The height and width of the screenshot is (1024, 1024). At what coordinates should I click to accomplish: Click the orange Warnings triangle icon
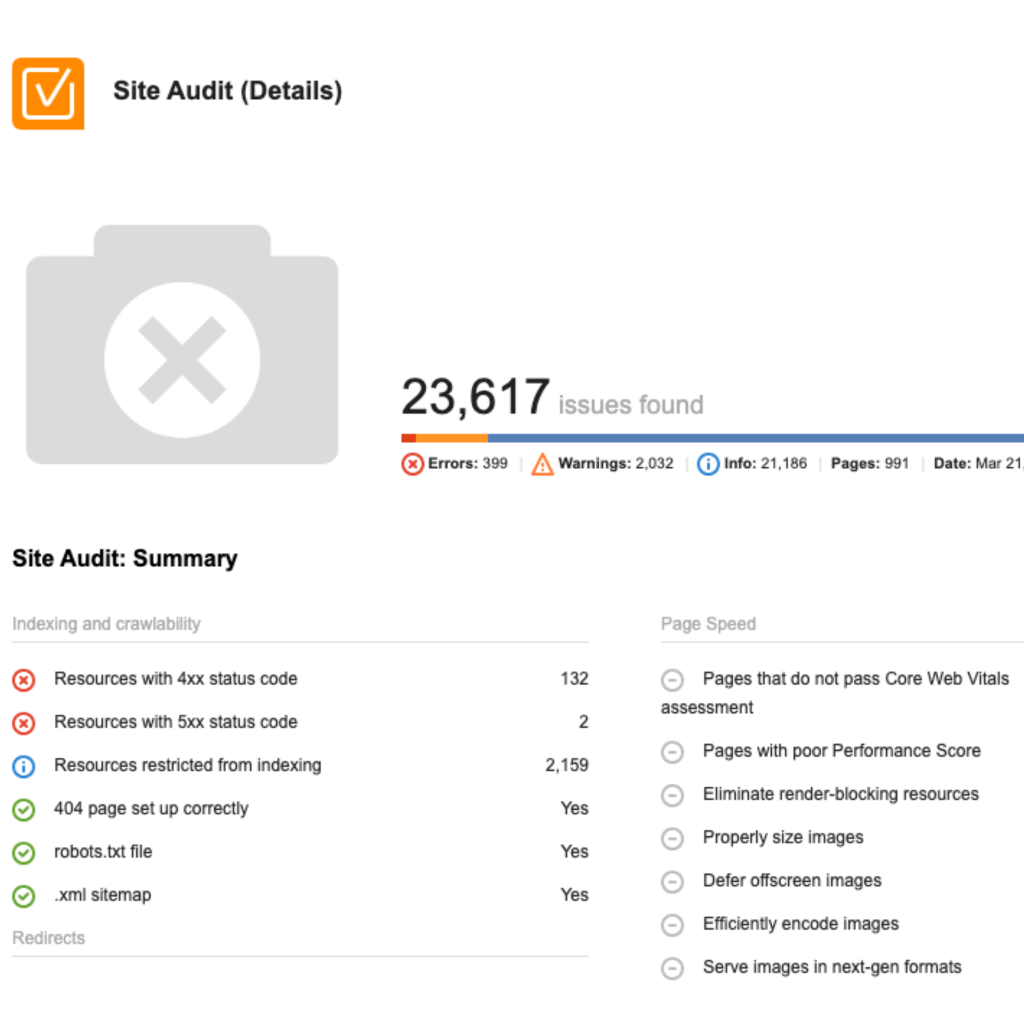click(542, 464)
